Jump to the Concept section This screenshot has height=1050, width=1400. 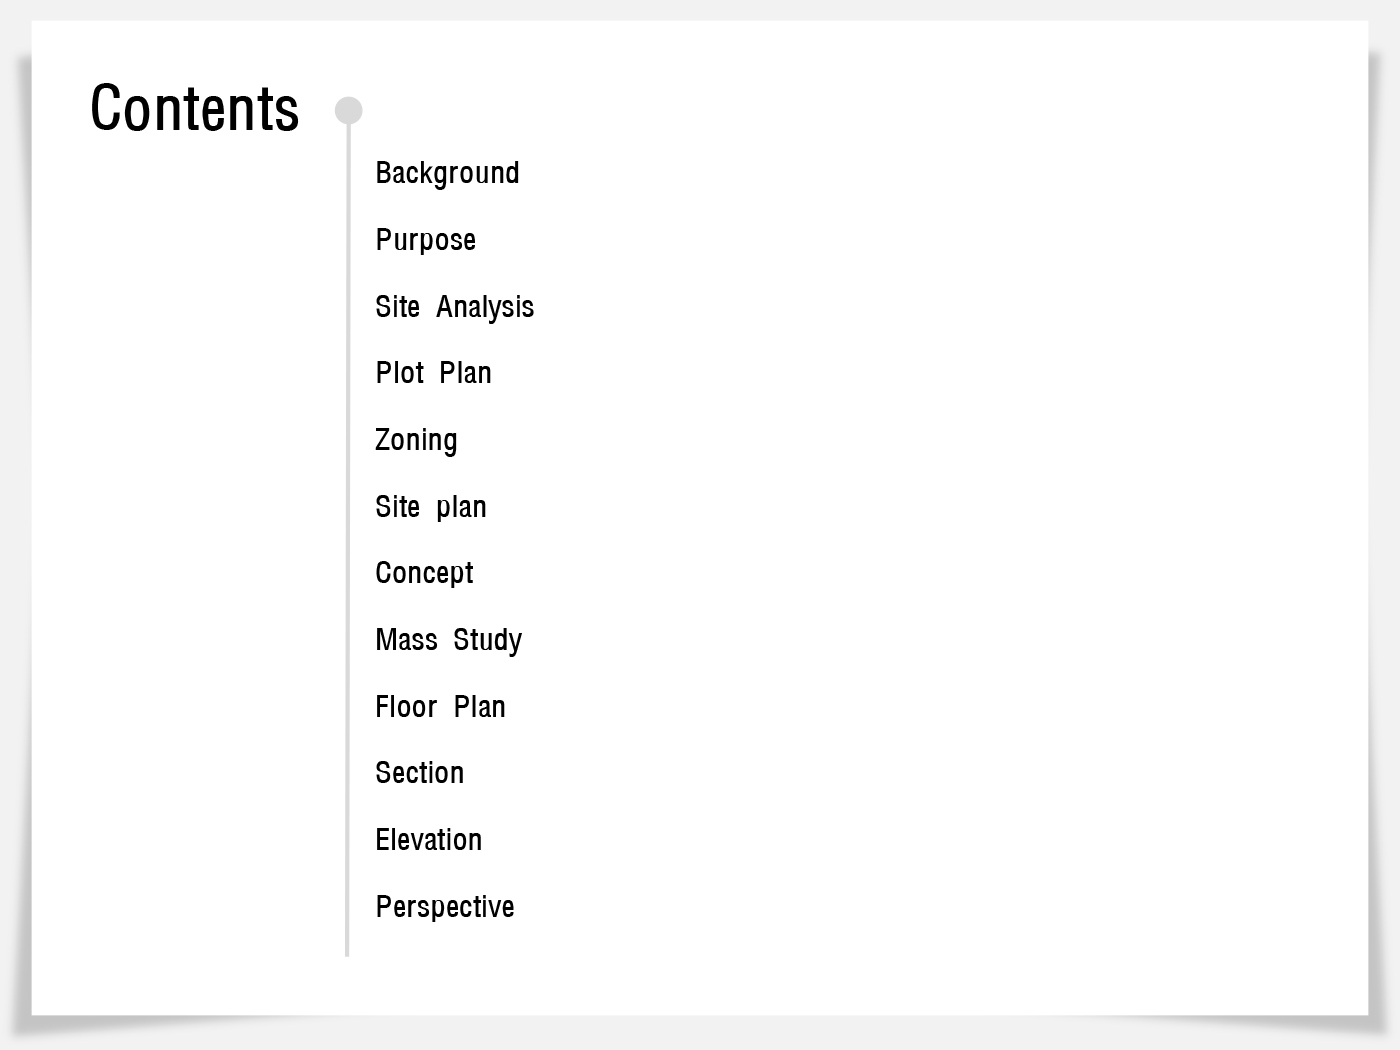pyautogui.click(x=424, y=573)
